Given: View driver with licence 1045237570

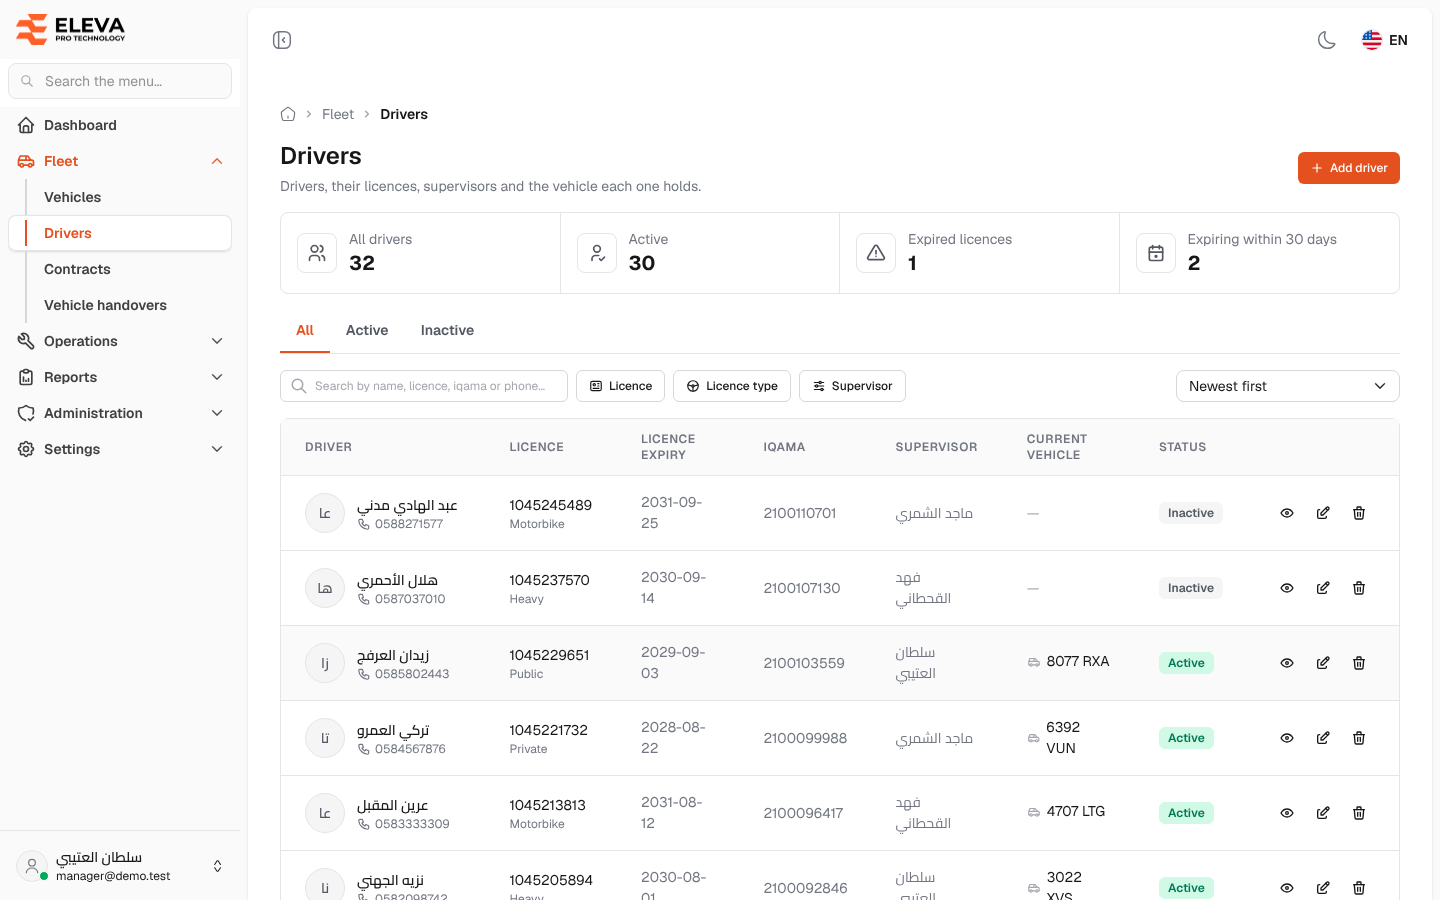Looking at the screenshot, I should pyautogui.click(x=1287, y=588).
